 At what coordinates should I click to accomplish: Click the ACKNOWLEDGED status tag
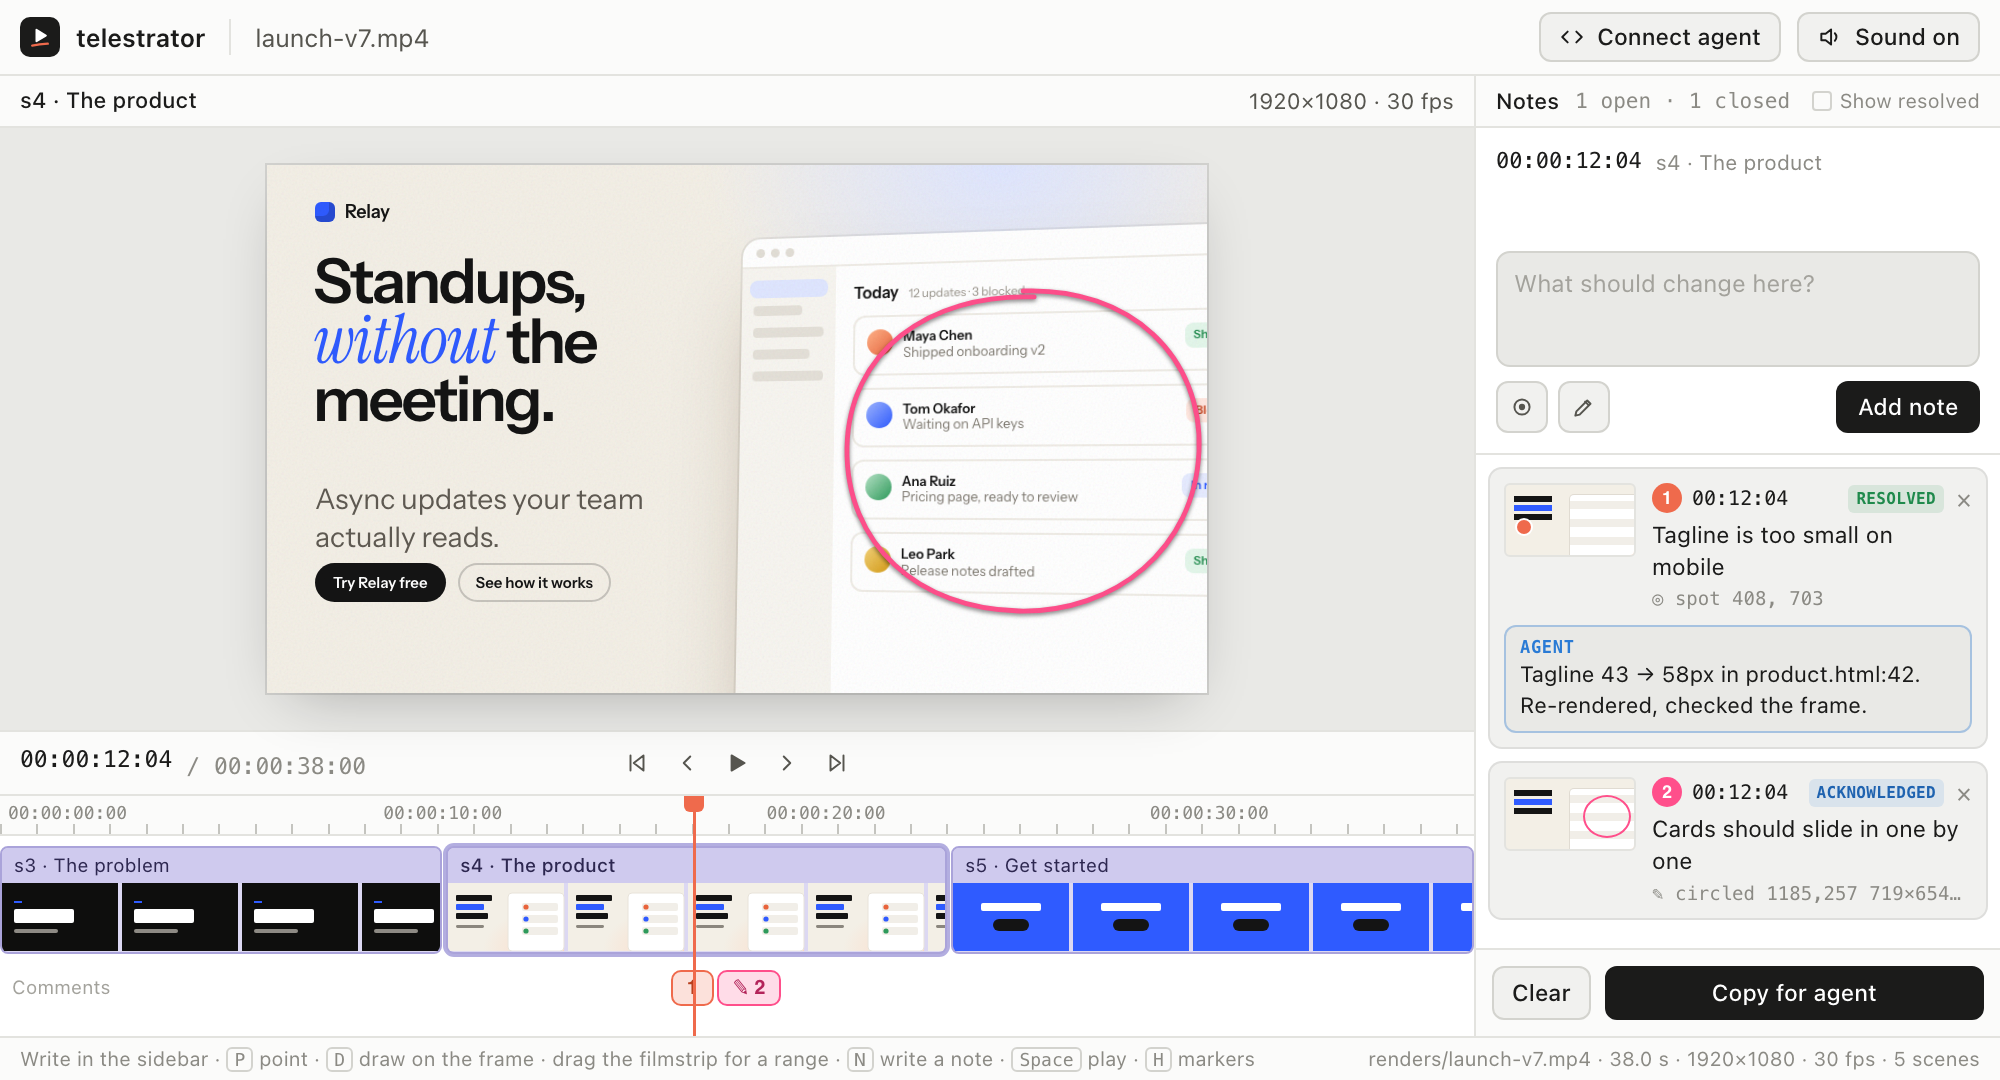pos(1875,792)
